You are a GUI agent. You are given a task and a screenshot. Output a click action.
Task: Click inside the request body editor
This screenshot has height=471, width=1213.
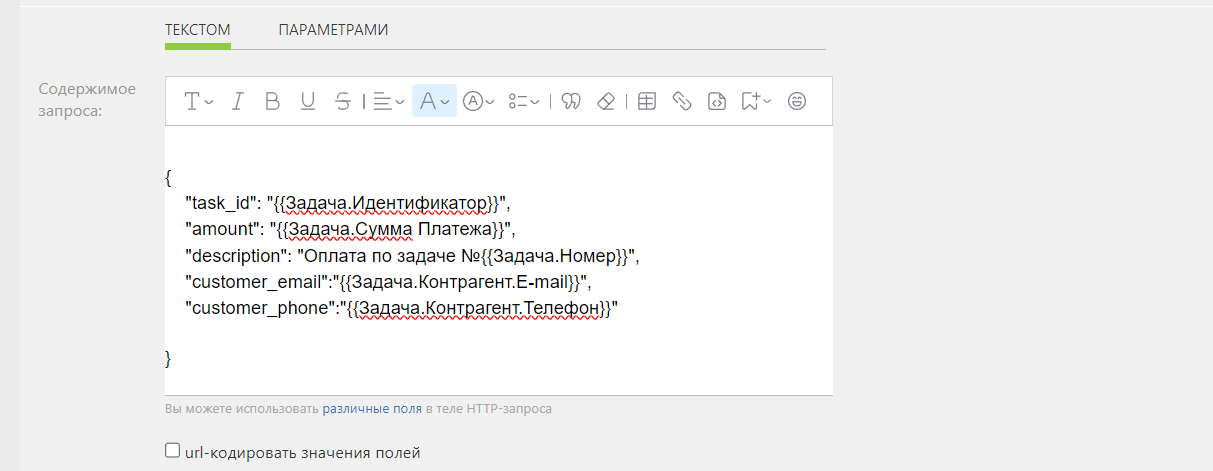click(499, 260)
